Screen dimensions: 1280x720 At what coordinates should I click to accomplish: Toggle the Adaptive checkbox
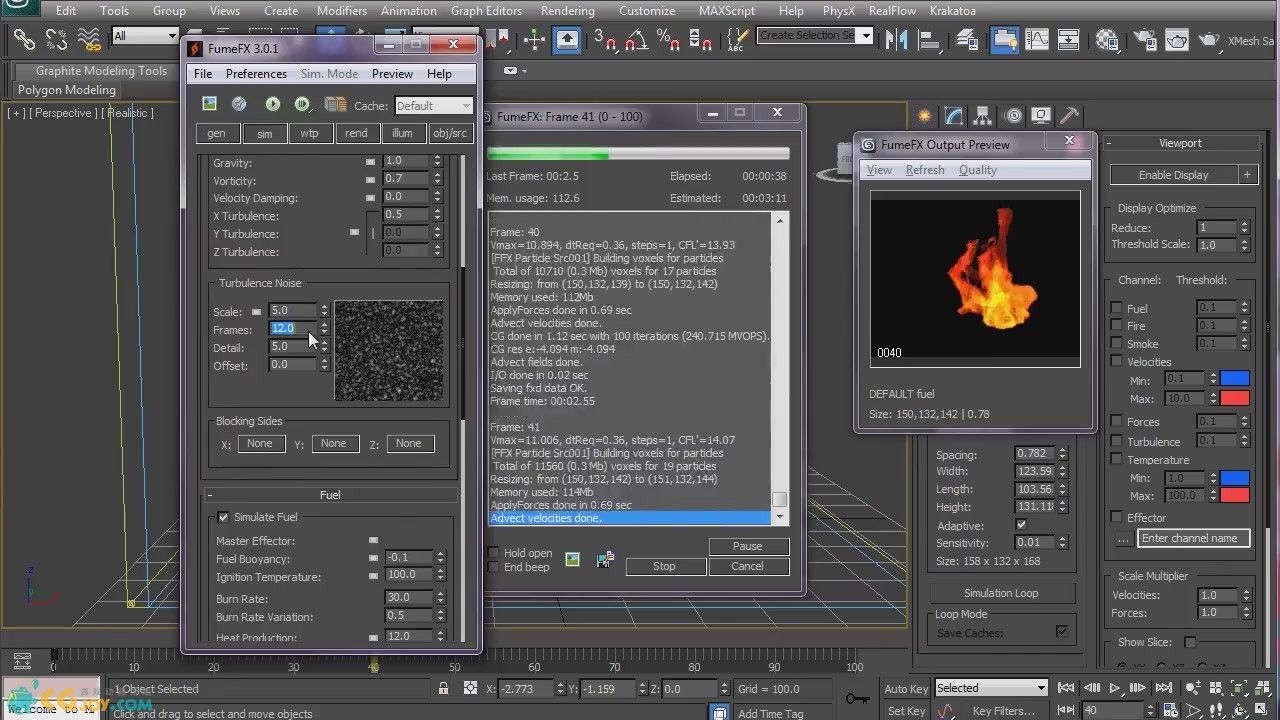pos(1021,525)
